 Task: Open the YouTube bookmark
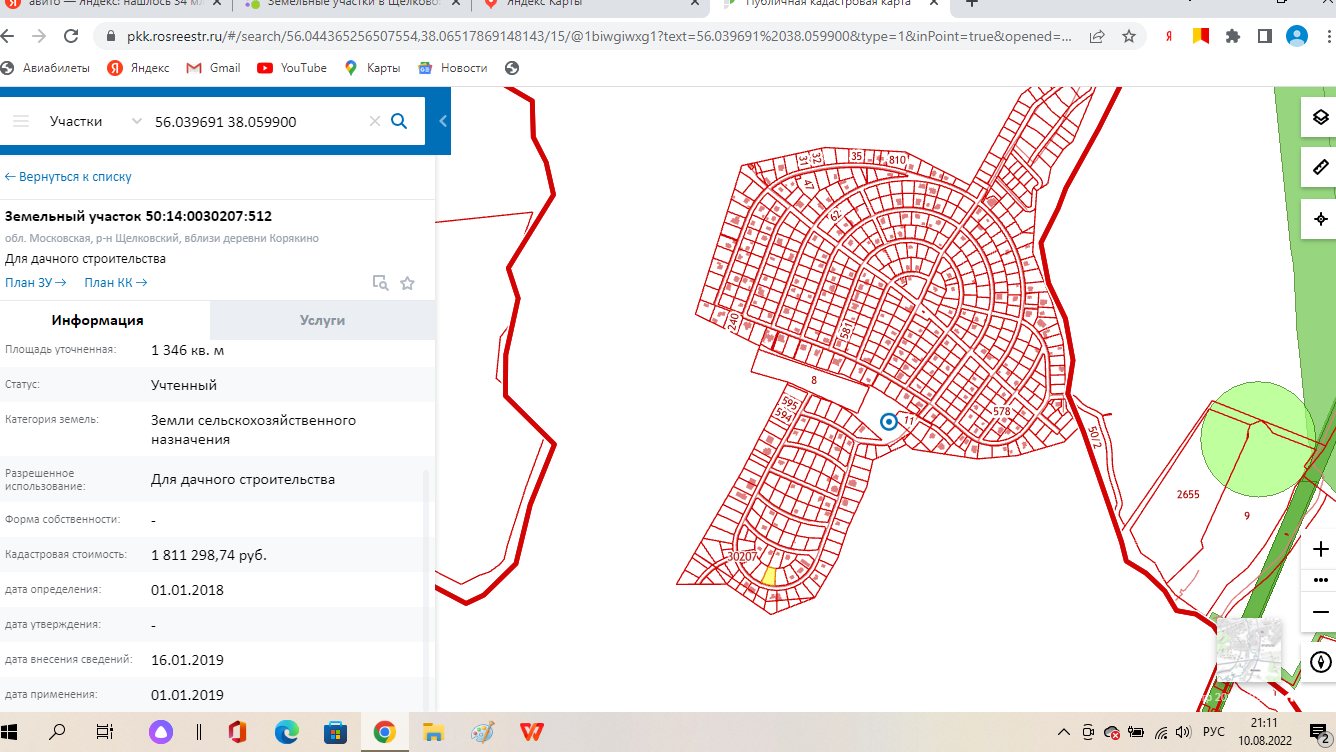tap(292, 68)
